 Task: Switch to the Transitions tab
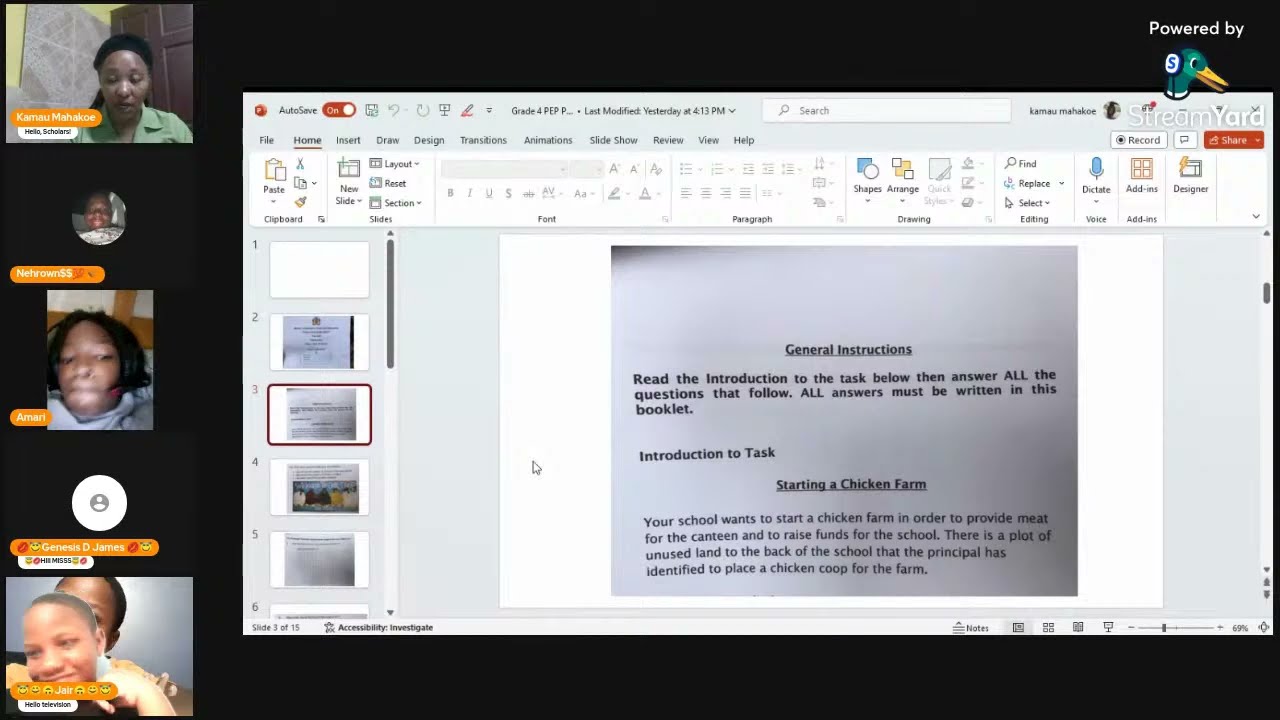point(483,140)
